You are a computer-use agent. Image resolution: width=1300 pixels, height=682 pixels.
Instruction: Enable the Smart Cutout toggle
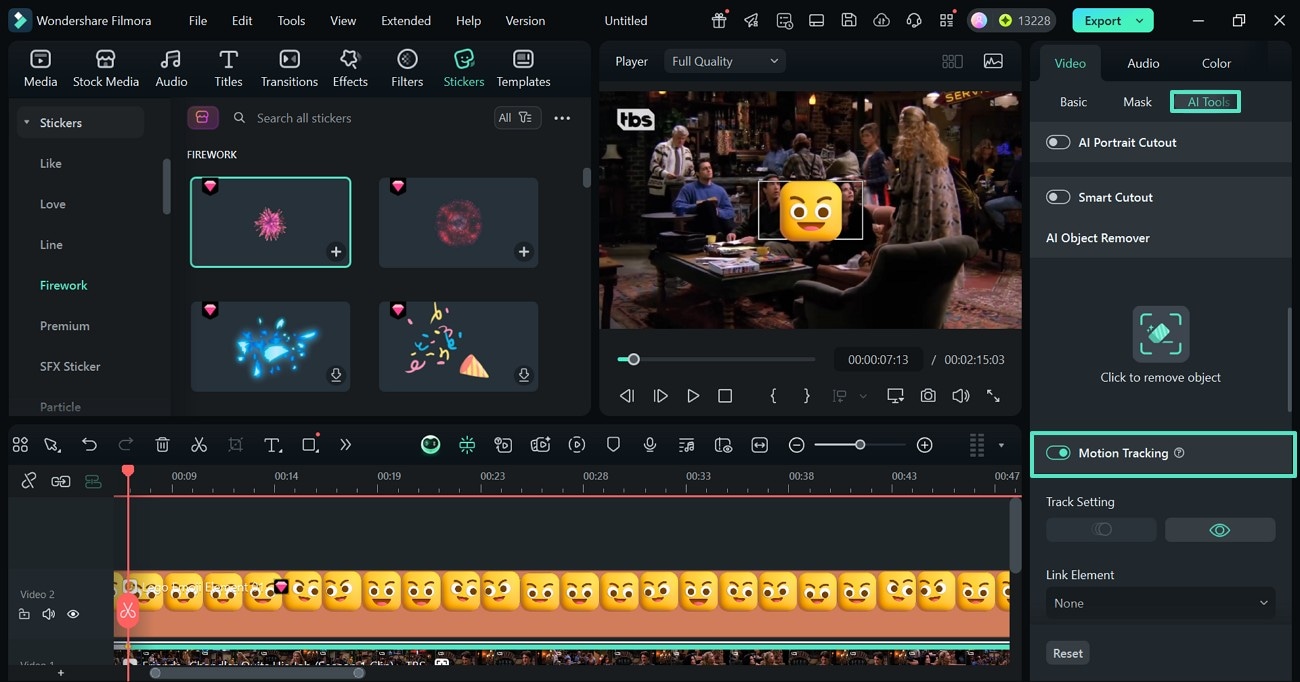pyautogui.click(x=1057, y=197)
